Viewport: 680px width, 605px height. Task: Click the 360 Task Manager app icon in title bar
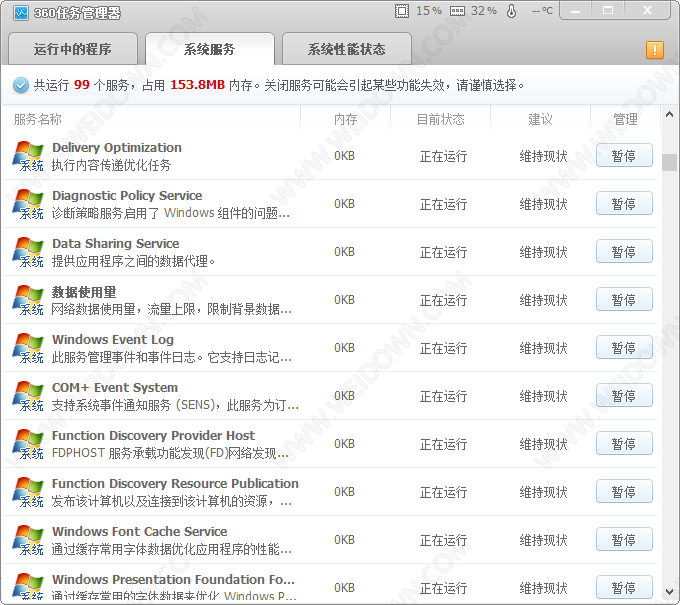pos(20,13)
